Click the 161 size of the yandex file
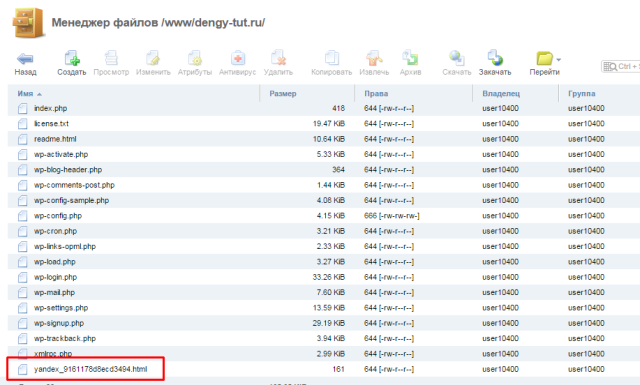Viewport: 640px width, 385px height. 338,369
